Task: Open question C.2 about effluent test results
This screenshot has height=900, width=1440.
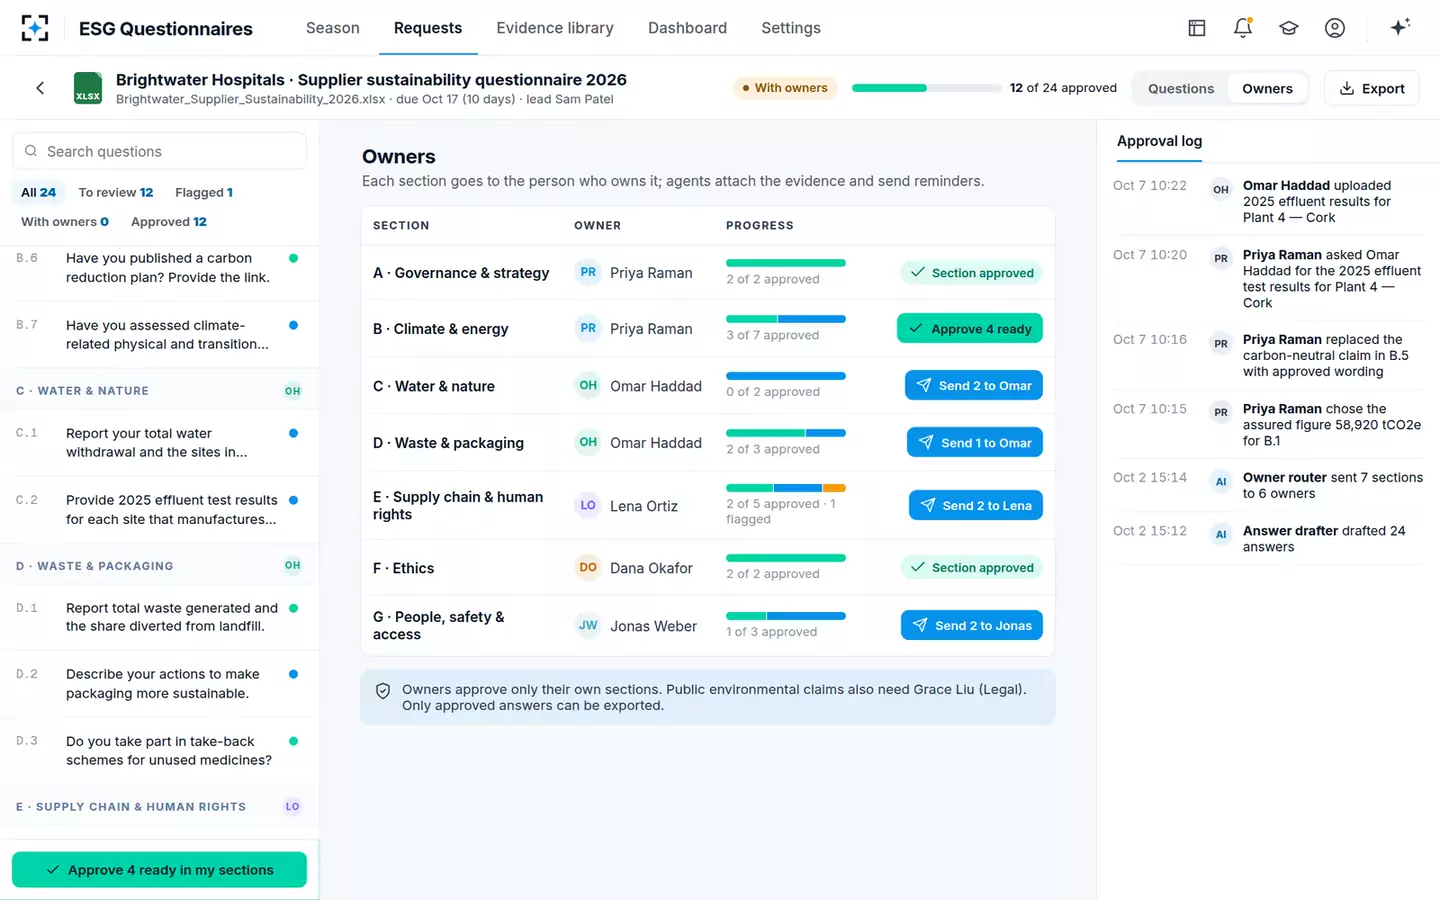Action: pos(160,509)
